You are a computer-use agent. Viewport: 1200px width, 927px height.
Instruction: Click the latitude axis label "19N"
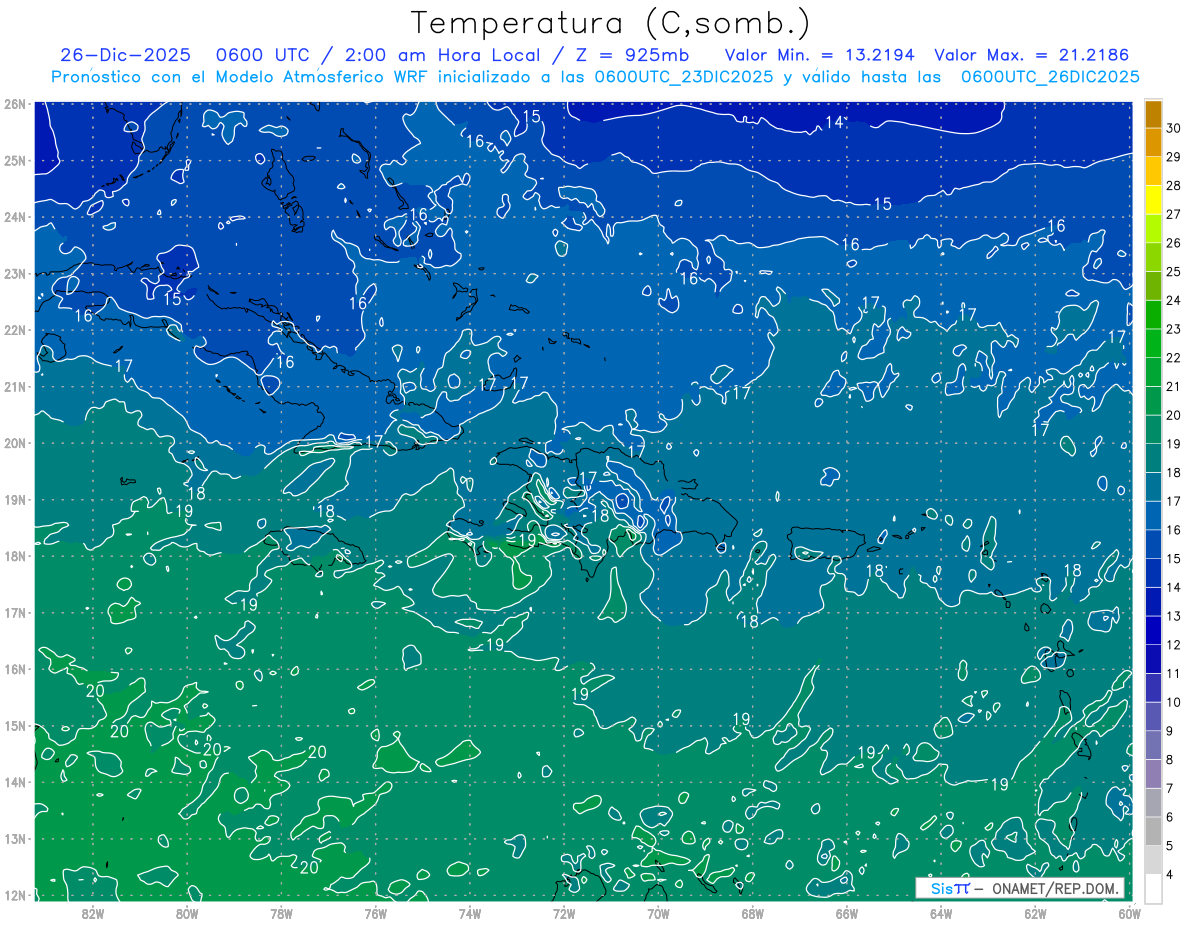pos(14,500)
